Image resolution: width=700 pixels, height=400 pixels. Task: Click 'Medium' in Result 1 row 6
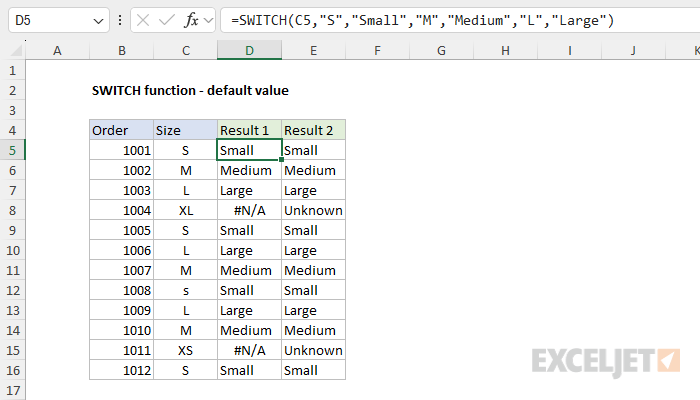tap(250, 170)
